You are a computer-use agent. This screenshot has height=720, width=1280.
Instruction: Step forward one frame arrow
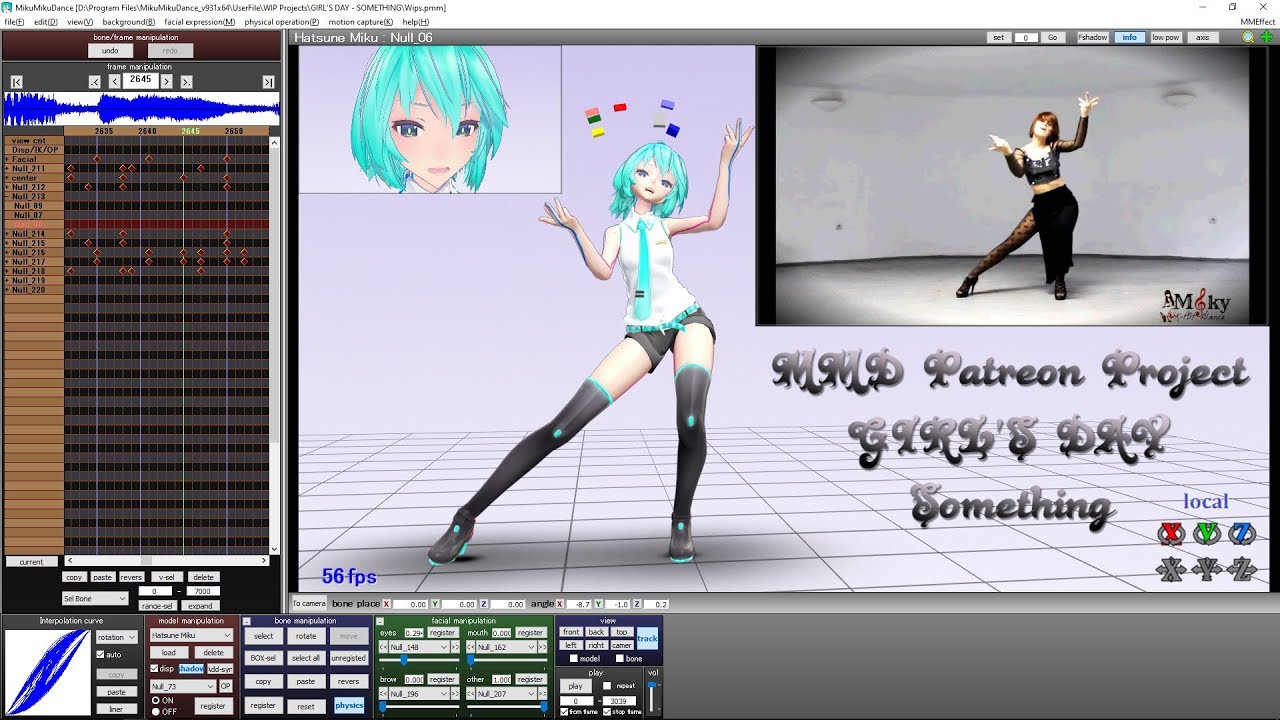(166, 82)
